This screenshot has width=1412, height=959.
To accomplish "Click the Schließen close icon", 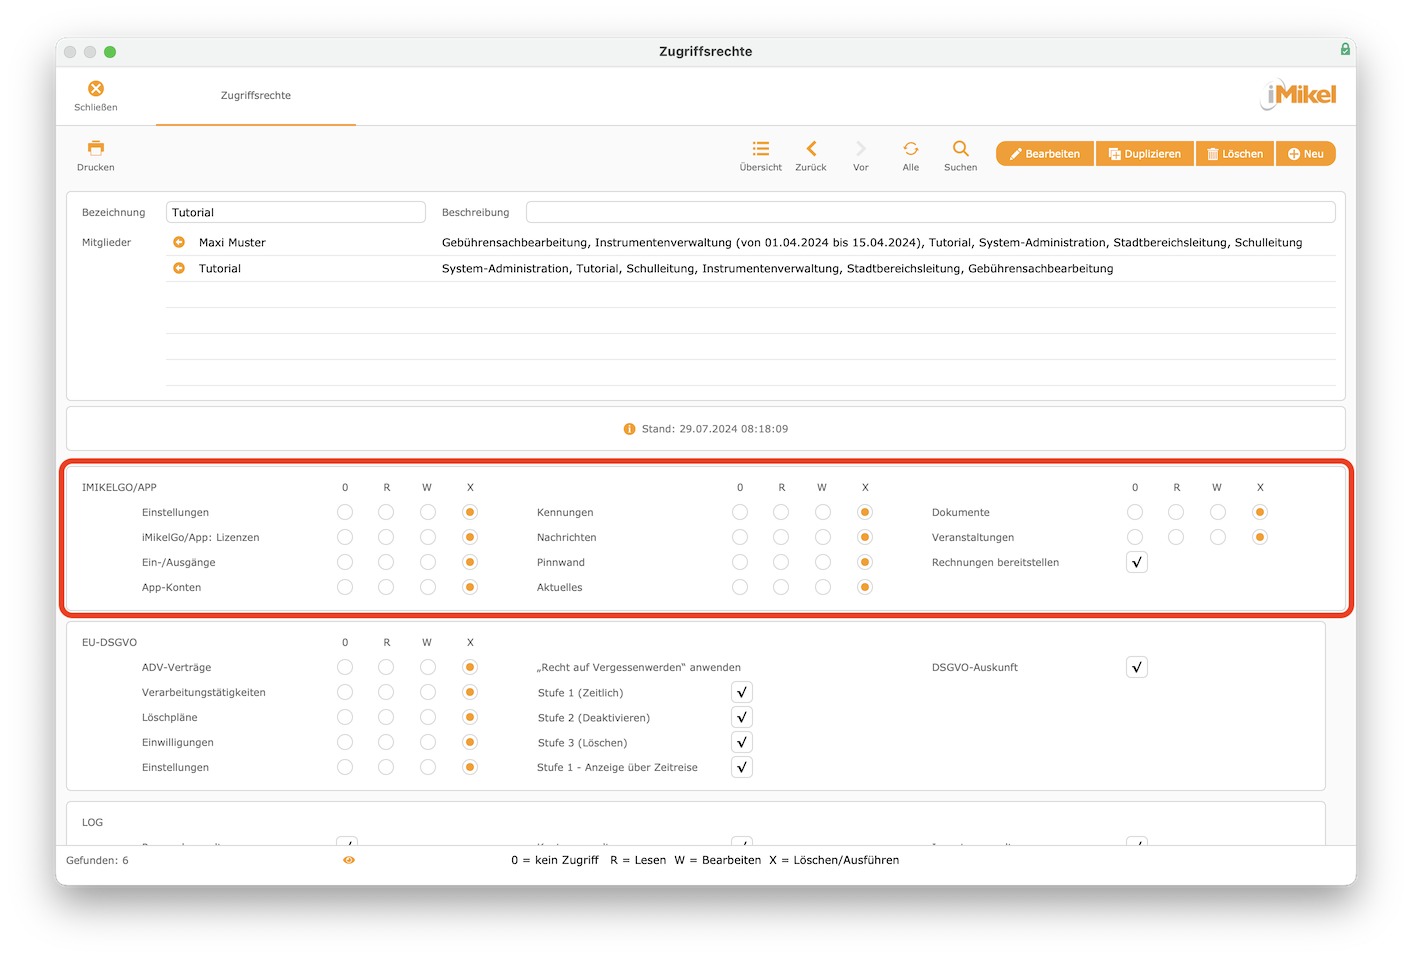I will [x=96, y=89].
